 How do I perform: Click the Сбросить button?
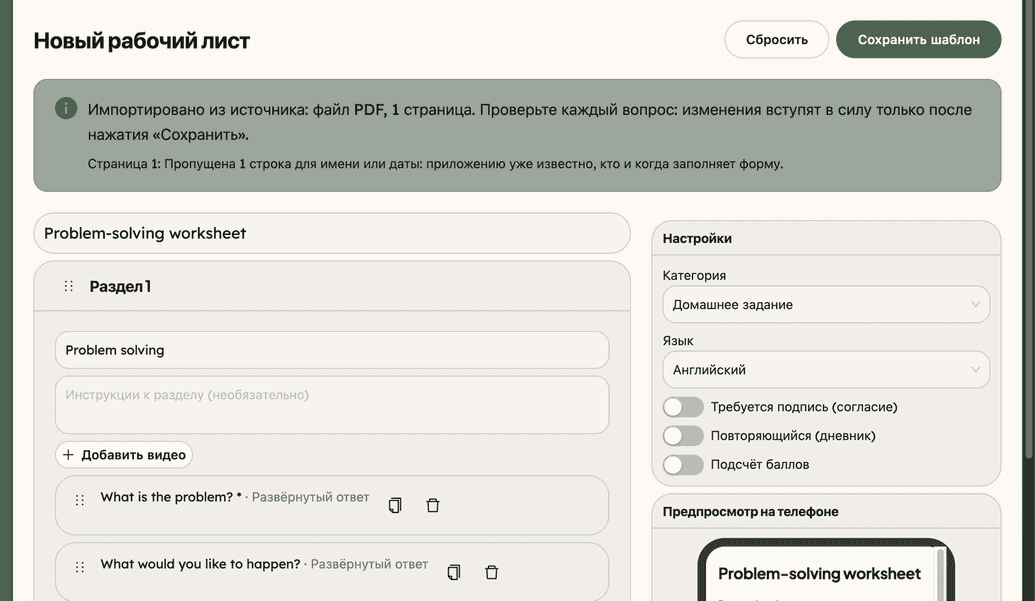click(x=776, y=40)
